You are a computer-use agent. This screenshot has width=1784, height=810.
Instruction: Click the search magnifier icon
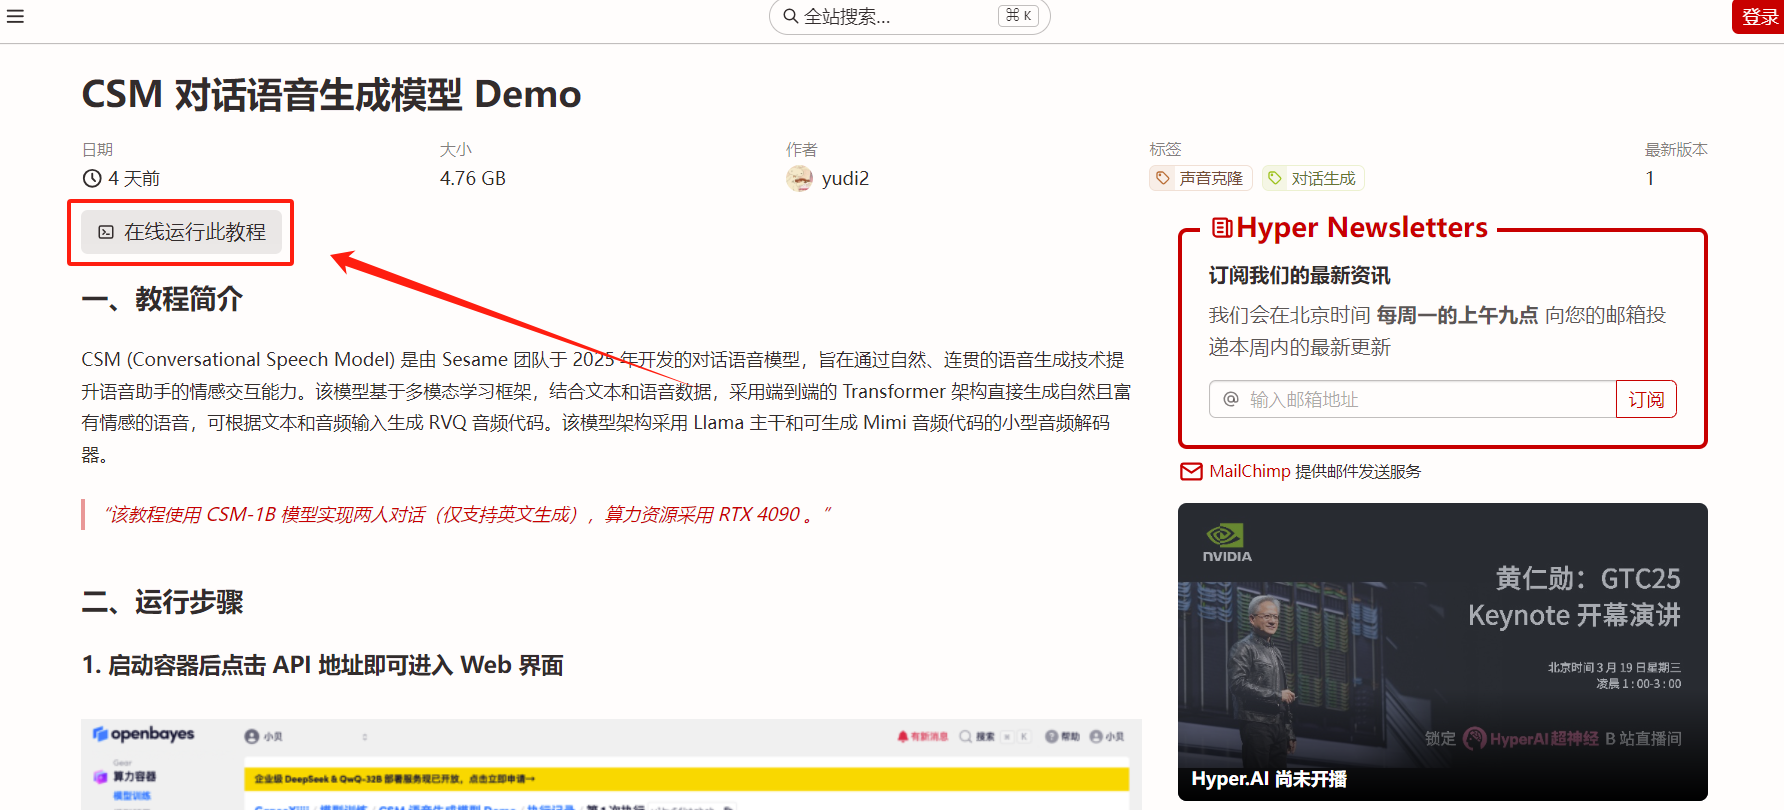(790, 16)
